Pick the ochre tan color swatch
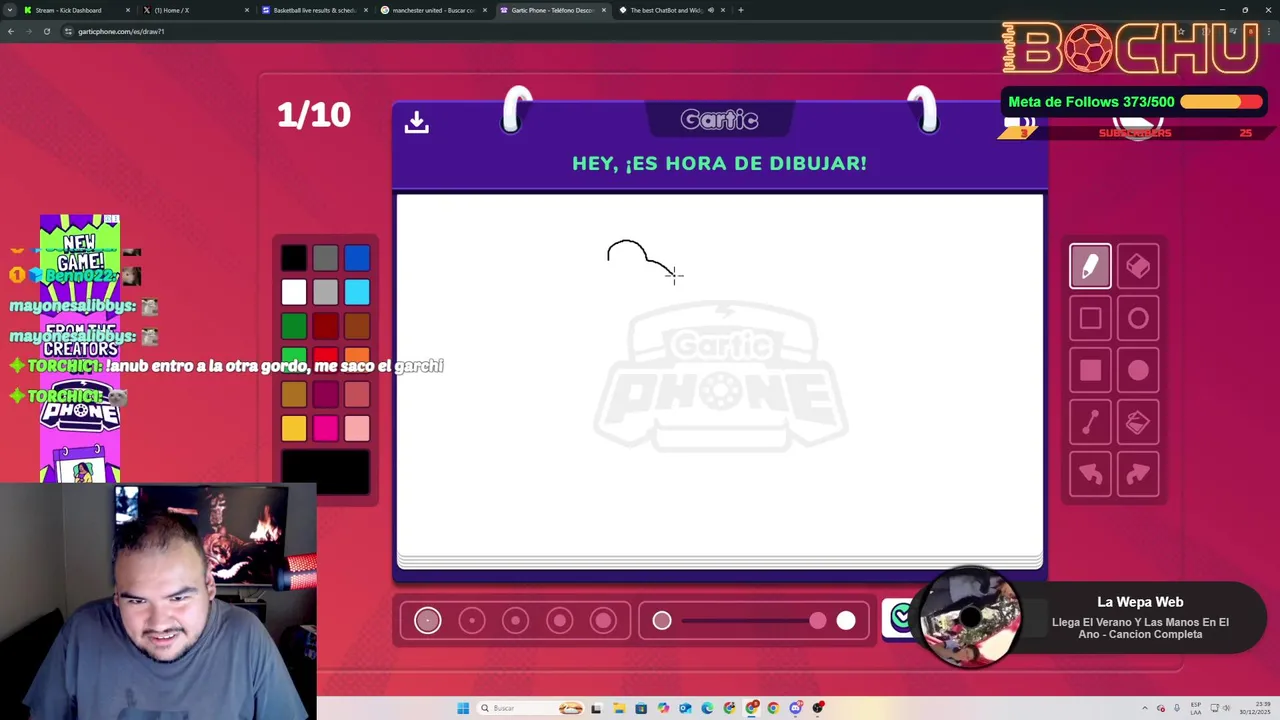1280x720 pixels. click(294, 394)
